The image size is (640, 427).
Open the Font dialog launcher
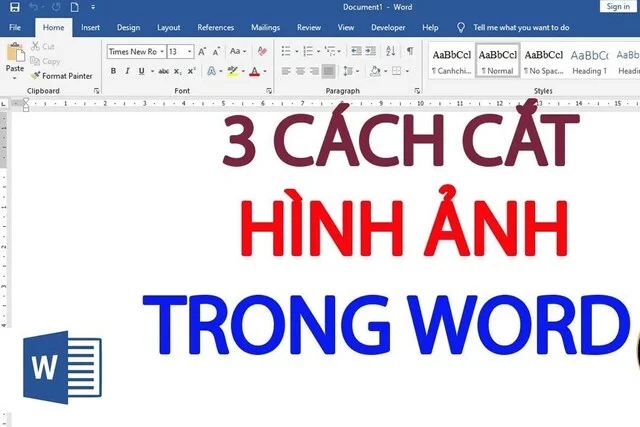[269, 91]
